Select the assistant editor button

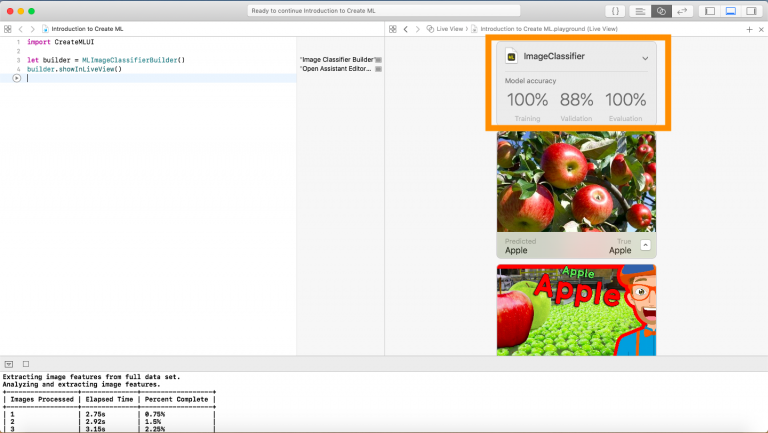pos(661,11)
